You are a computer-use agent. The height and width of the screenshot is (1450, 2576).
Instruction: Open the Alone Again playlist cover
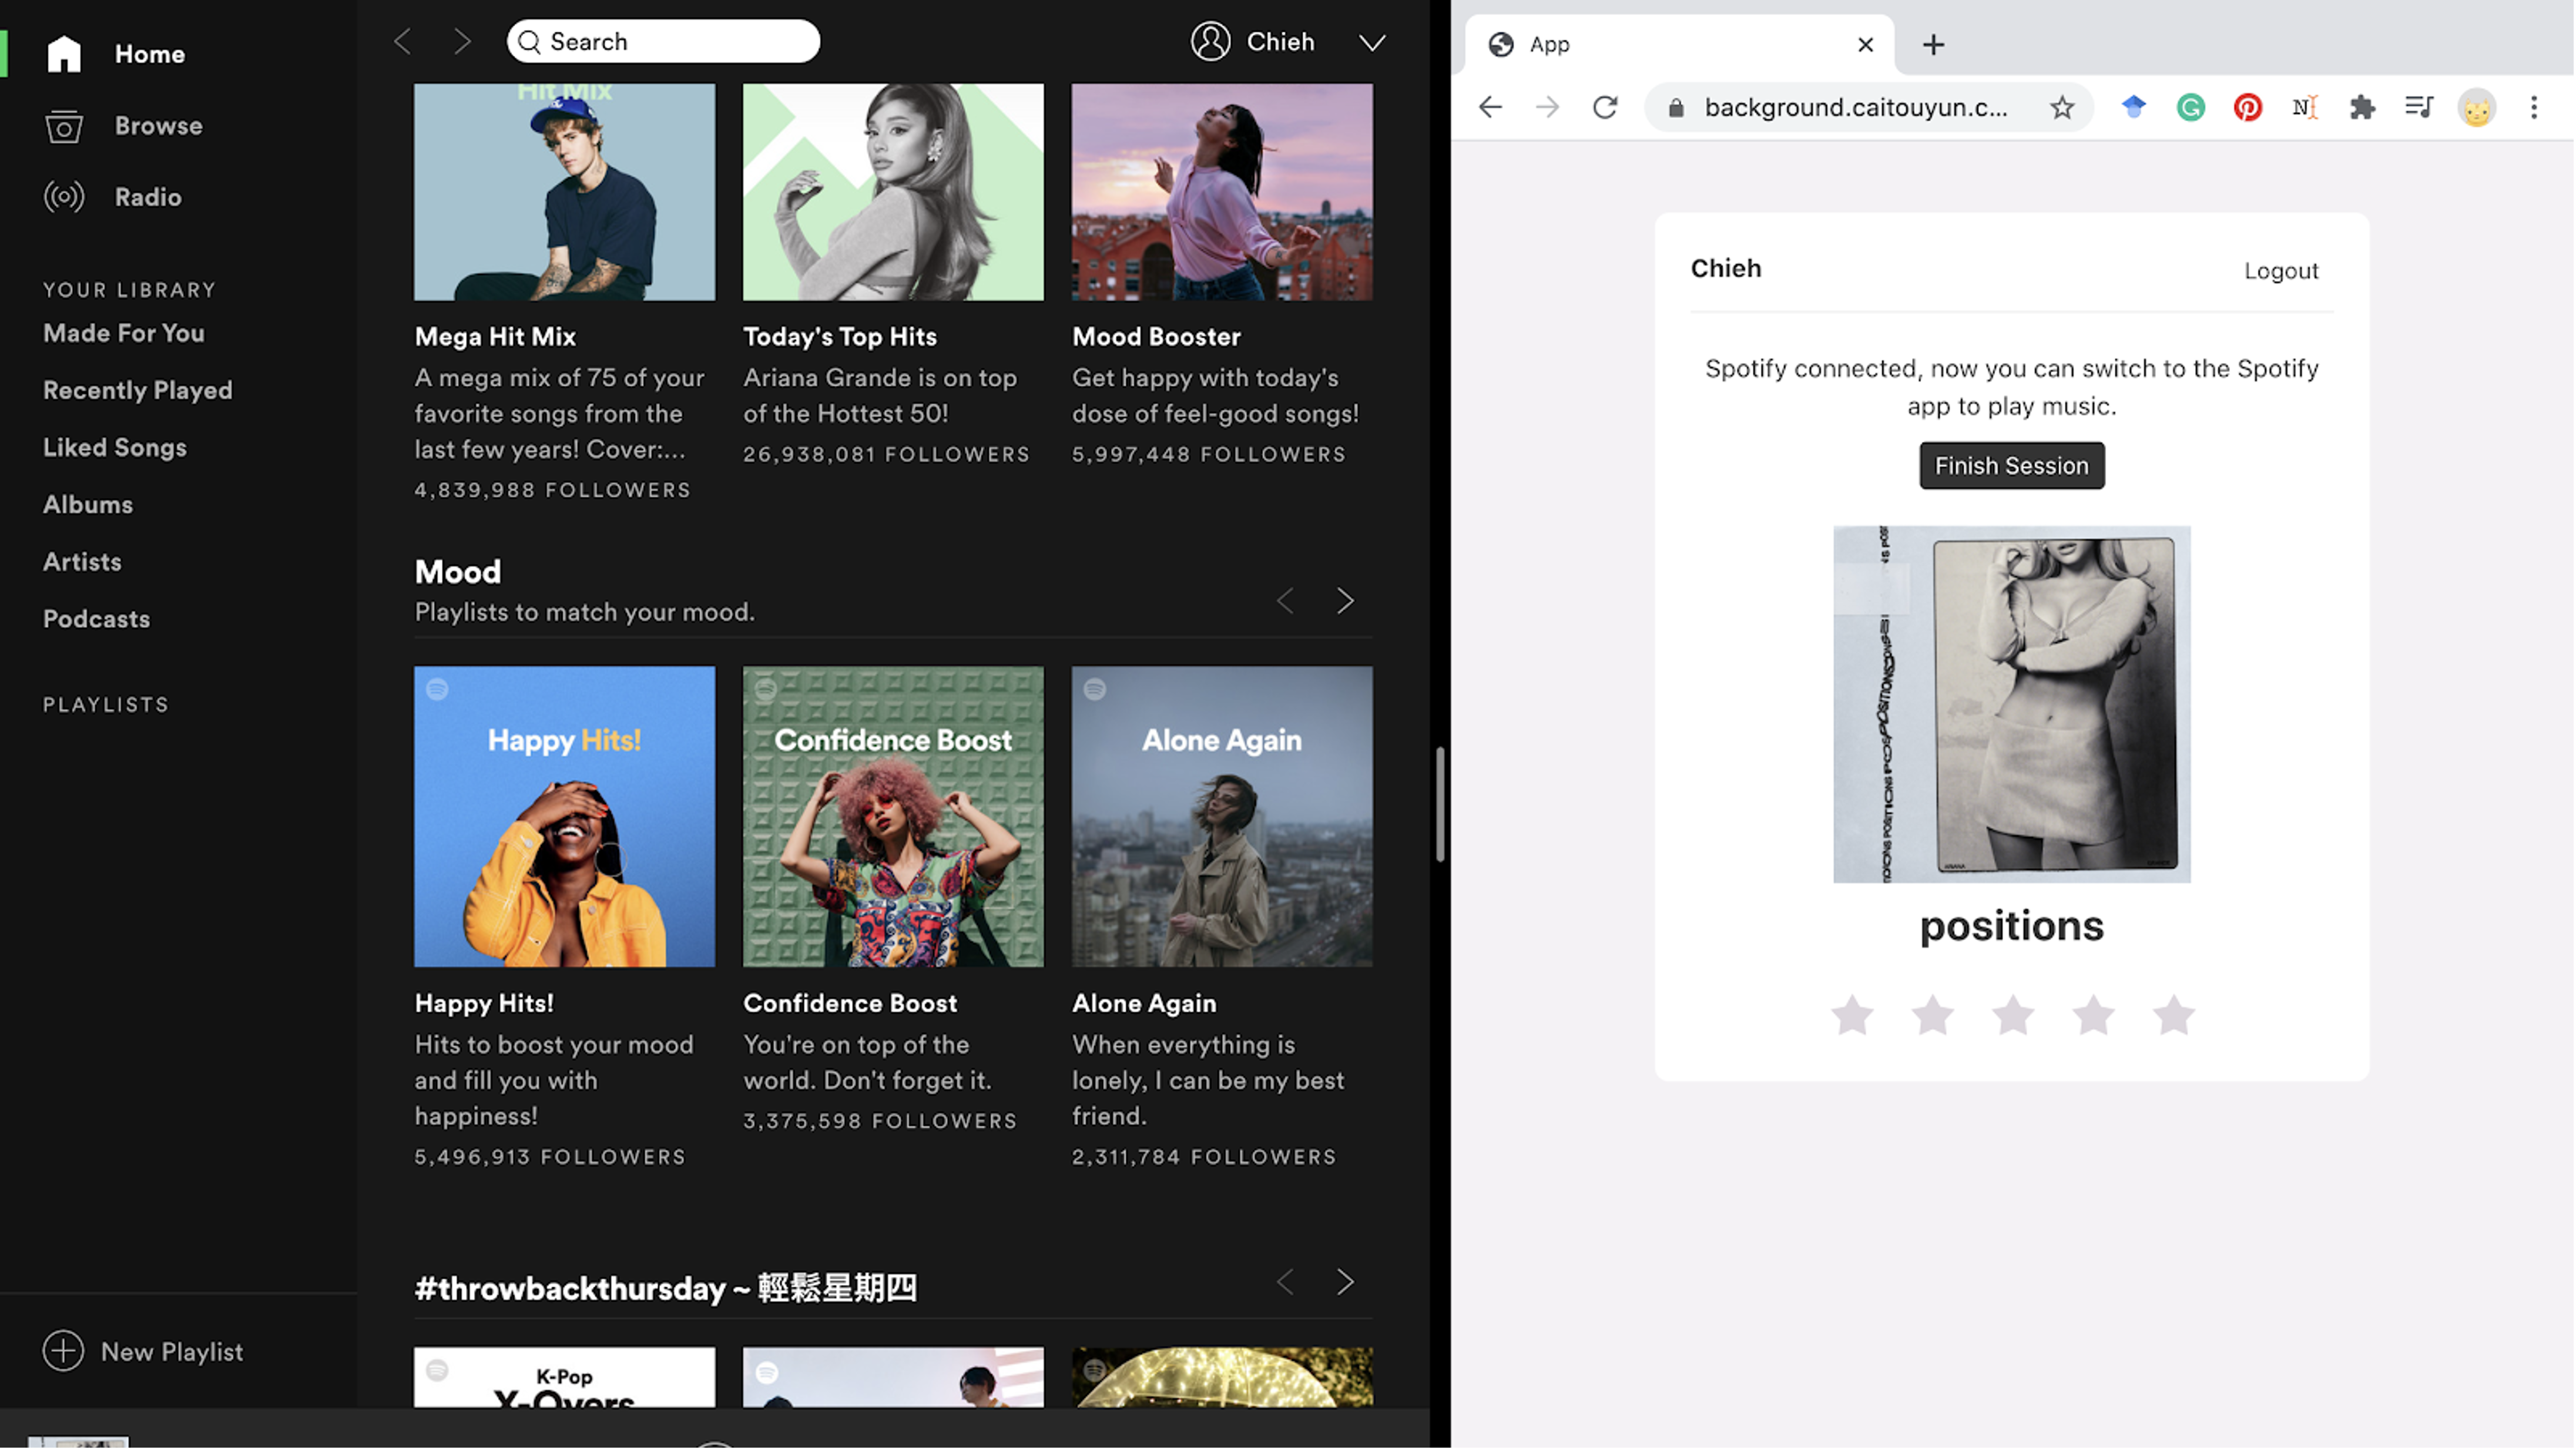pos(1222,817)
